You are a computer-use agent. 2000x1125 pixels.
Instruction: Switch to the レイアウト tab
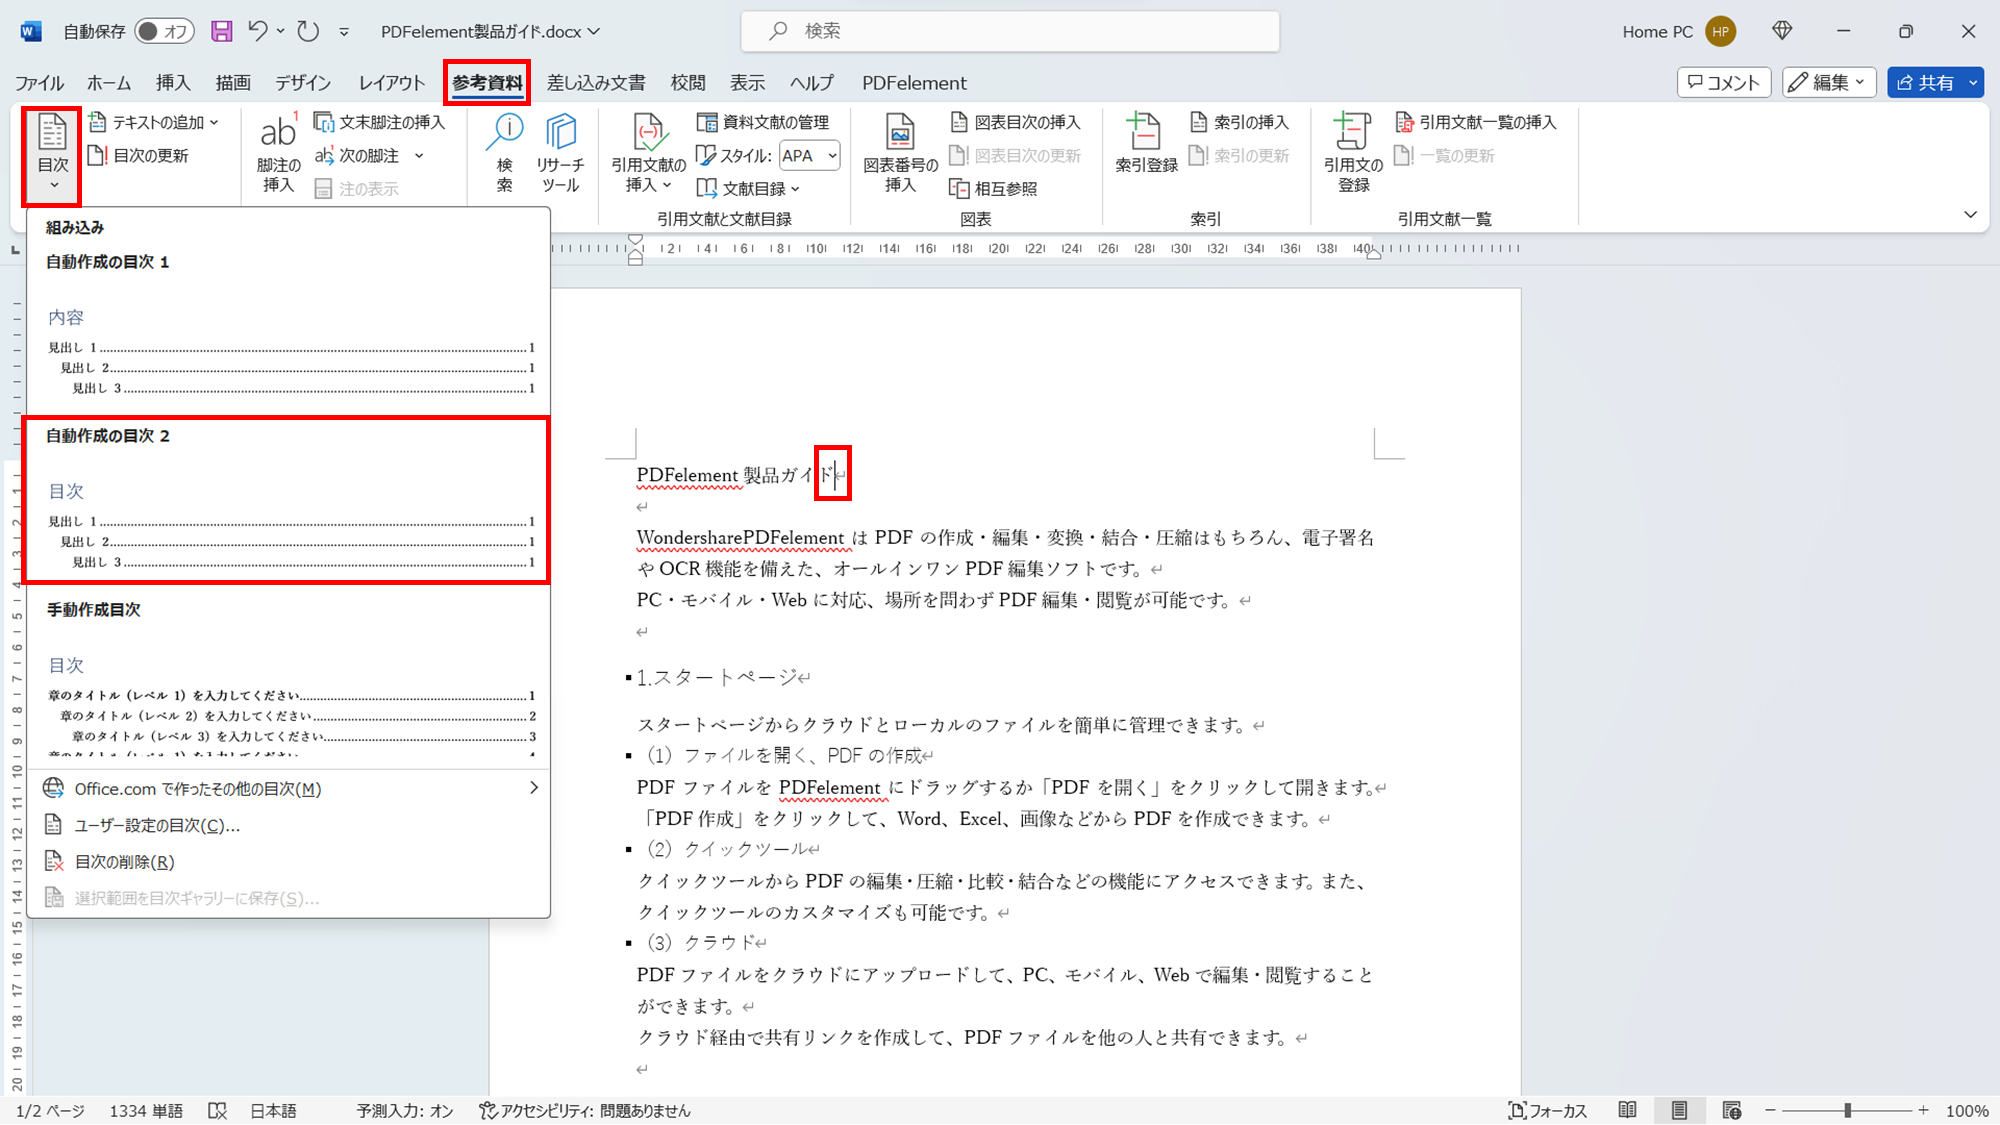coord(392,83)
